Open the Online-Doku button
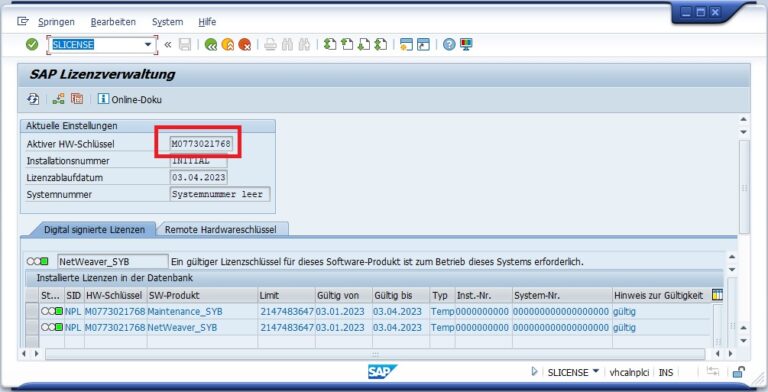This screenshot has width=768, height=392. tap(130, 99)
